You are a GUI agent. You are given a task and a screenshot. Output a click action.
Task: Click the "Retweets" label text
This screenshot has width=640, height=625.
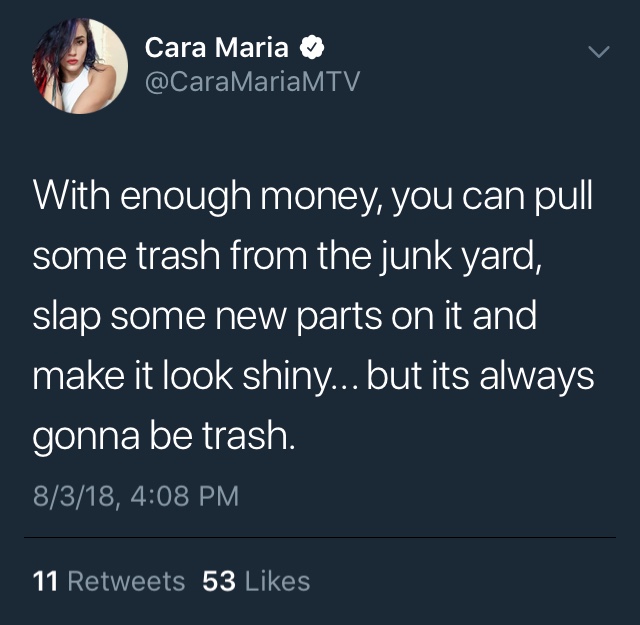pos(127,581)
